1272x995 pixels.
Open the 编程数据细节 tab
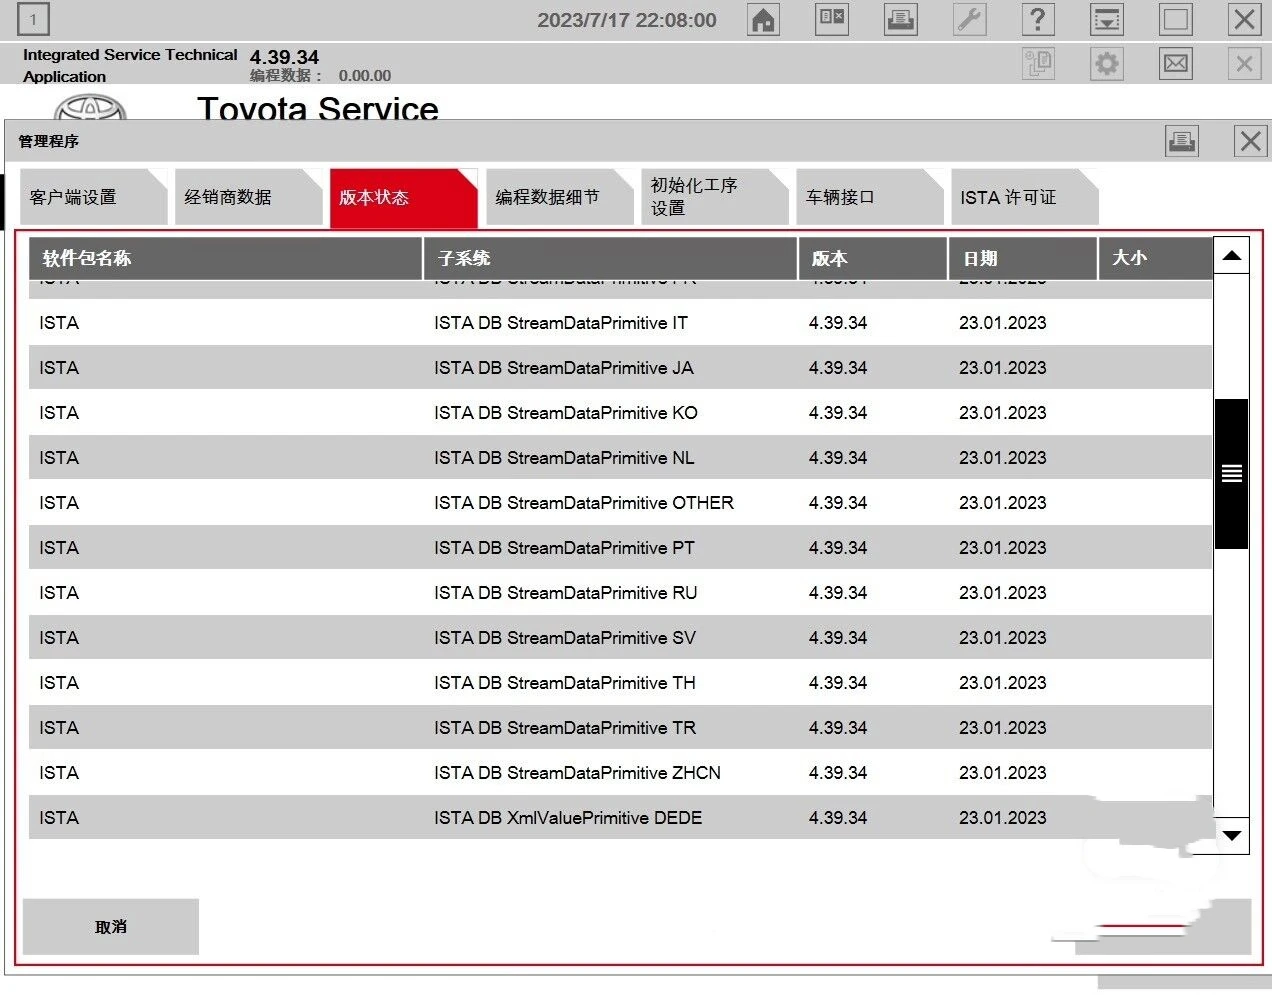[x=559, y=197]
